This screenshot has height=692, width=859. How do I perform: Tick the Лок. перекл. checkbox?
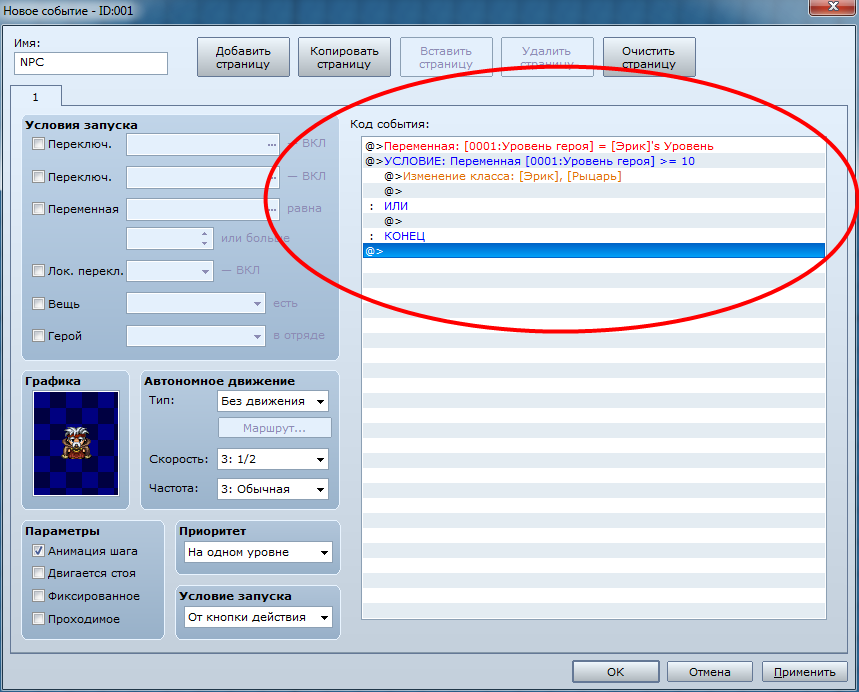tap(38, 271)
